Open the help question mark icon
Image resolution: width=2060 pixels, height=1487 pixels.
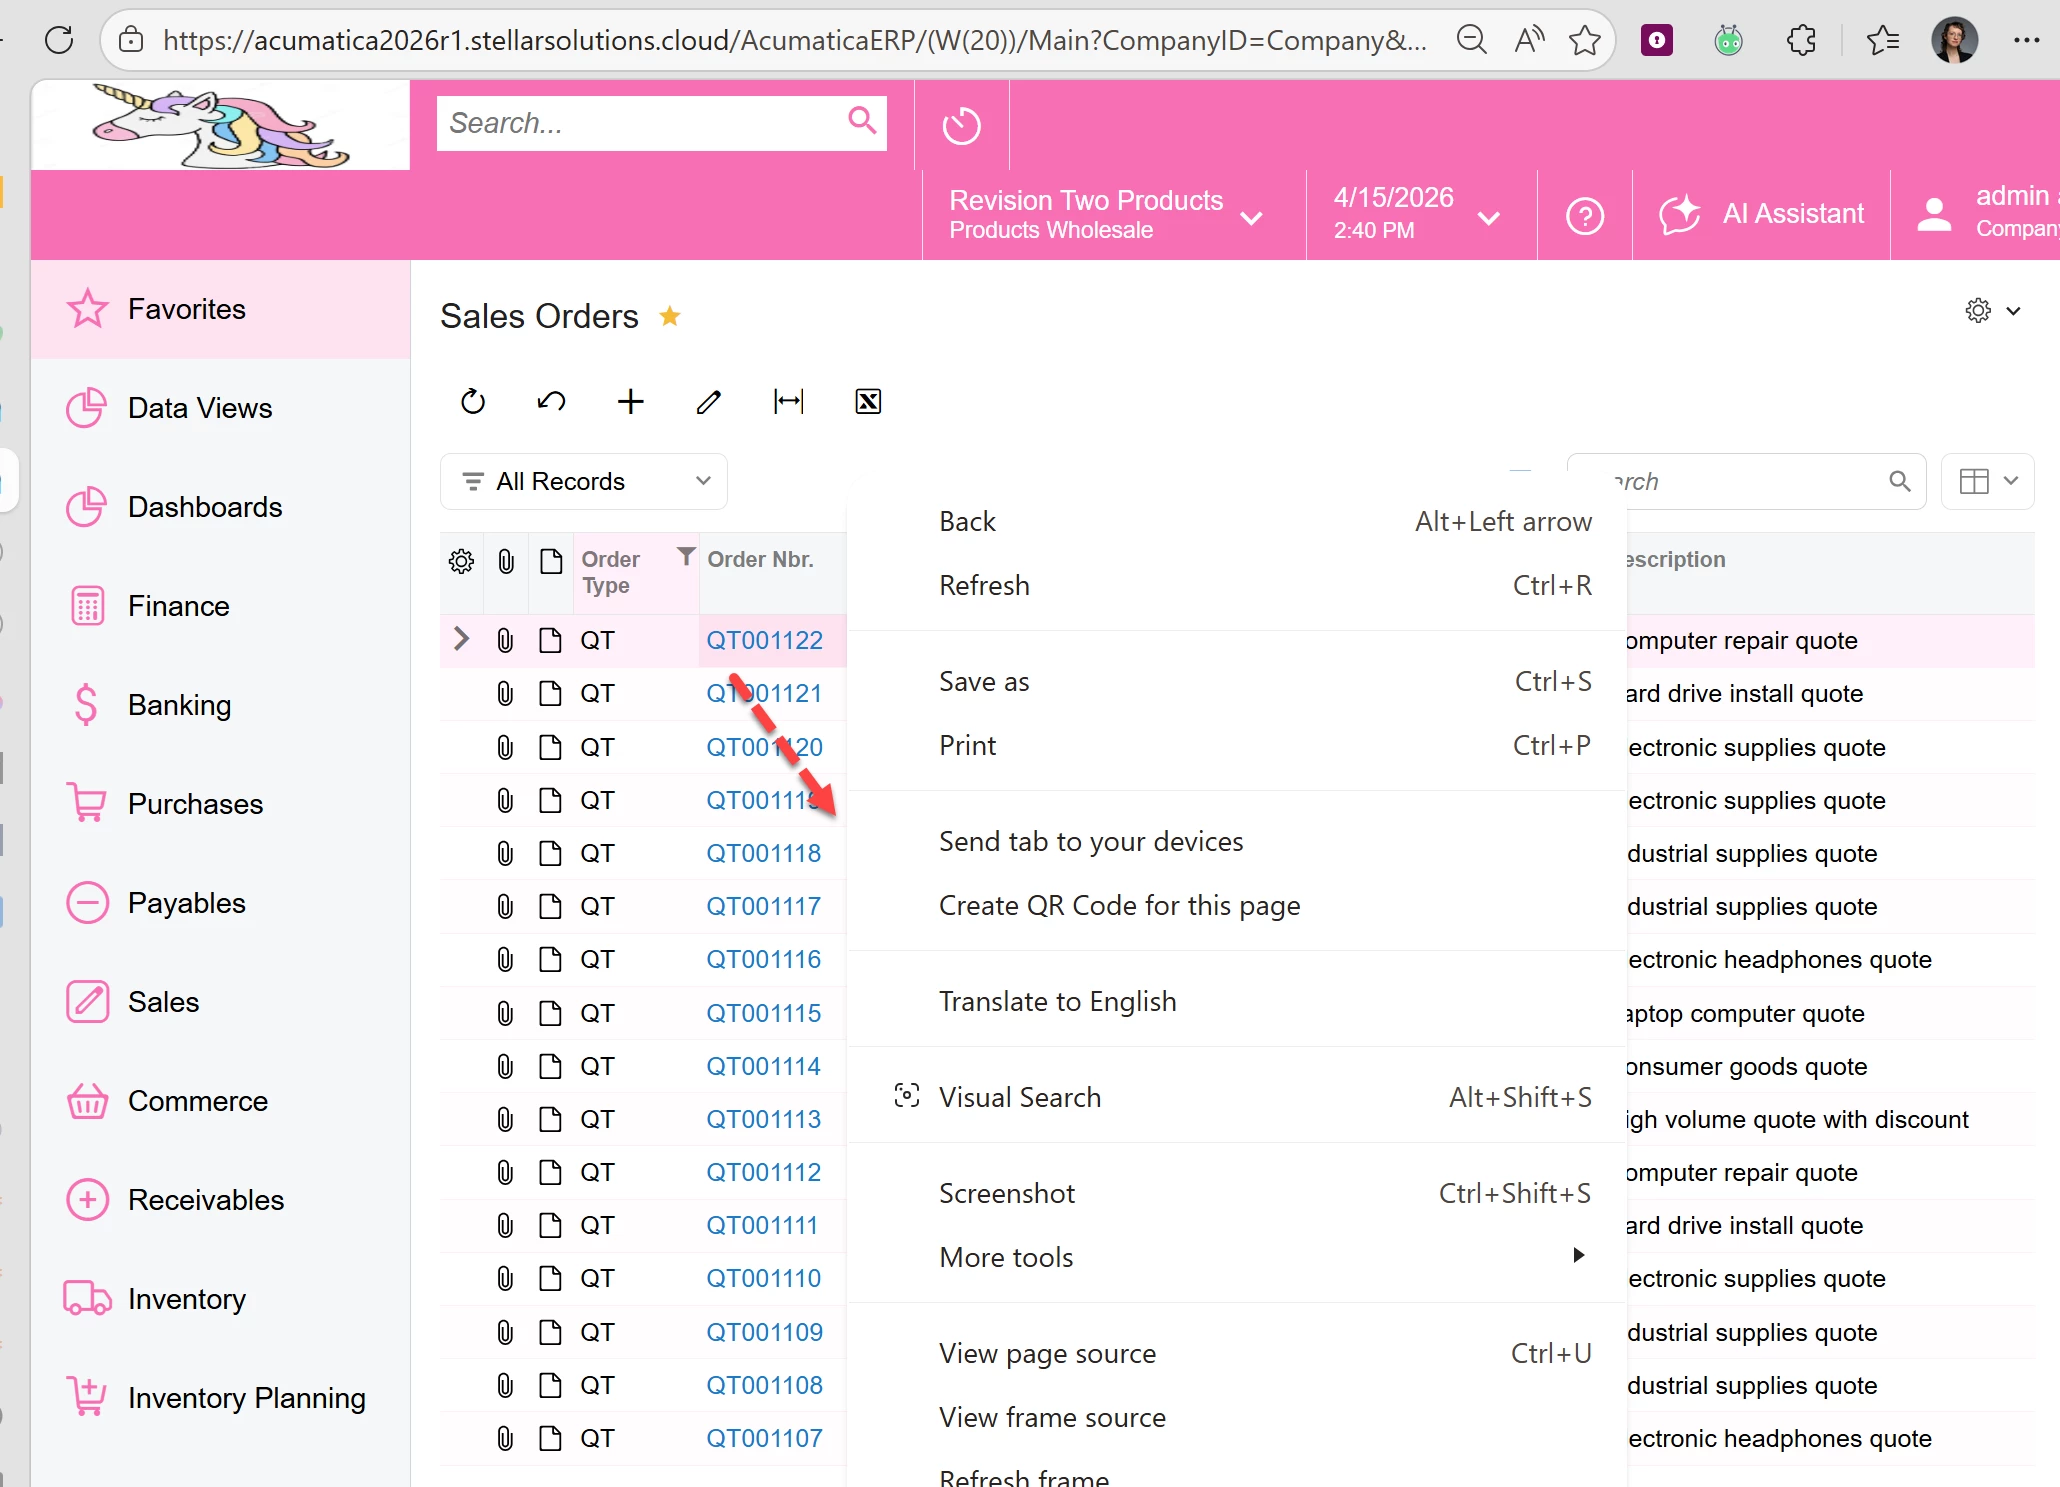(x=1584, y=216)
